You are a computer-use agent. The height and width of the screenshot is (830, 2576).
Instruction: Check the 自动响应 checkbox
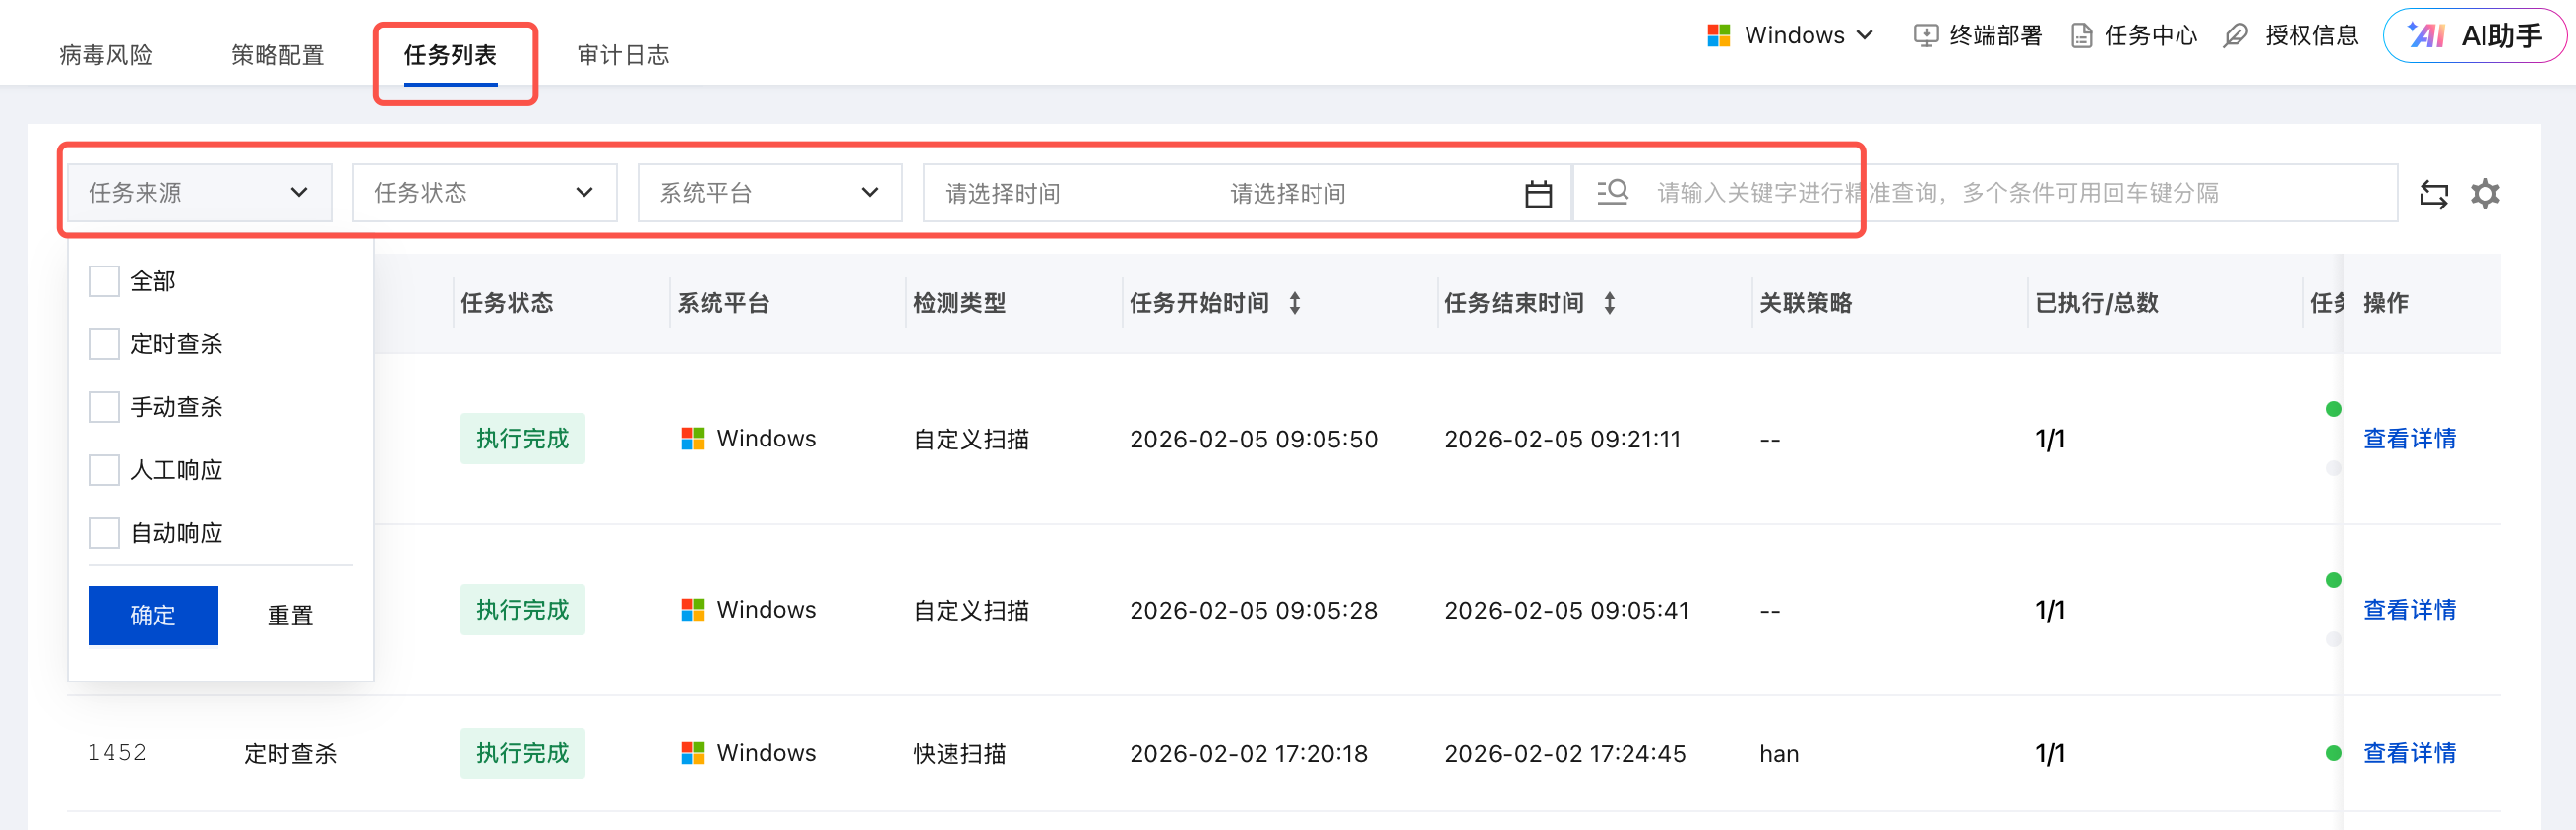(x=104, y=533)
